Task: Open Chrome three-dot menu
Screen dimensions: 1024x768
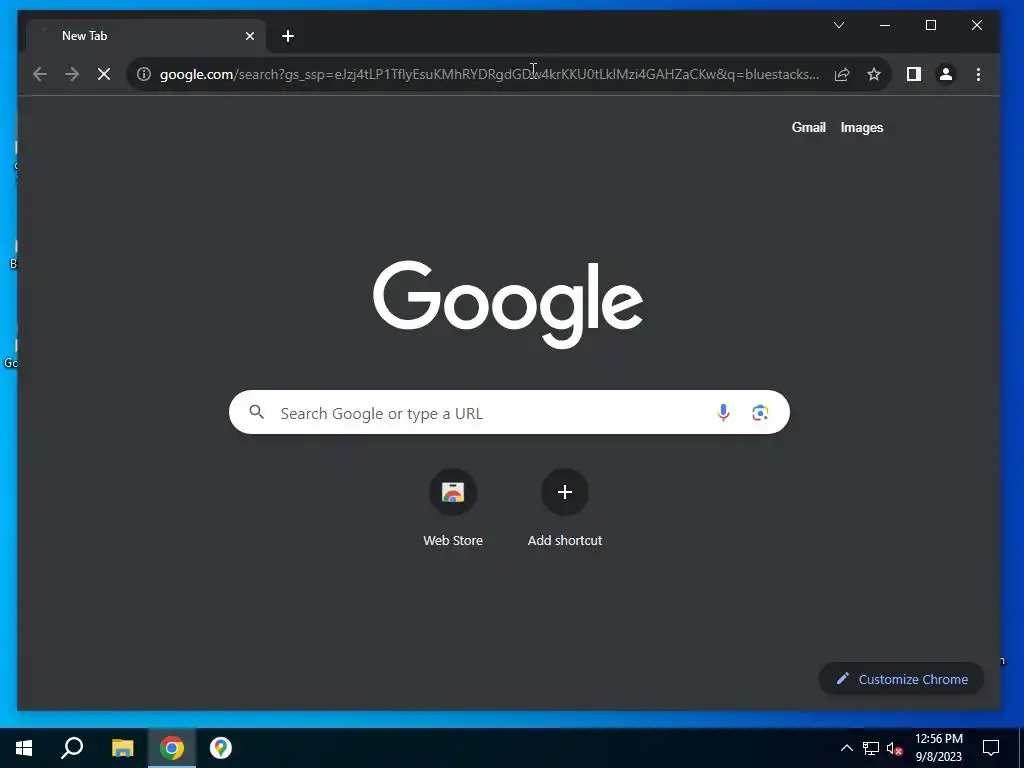Action: [x=978, y=74]
